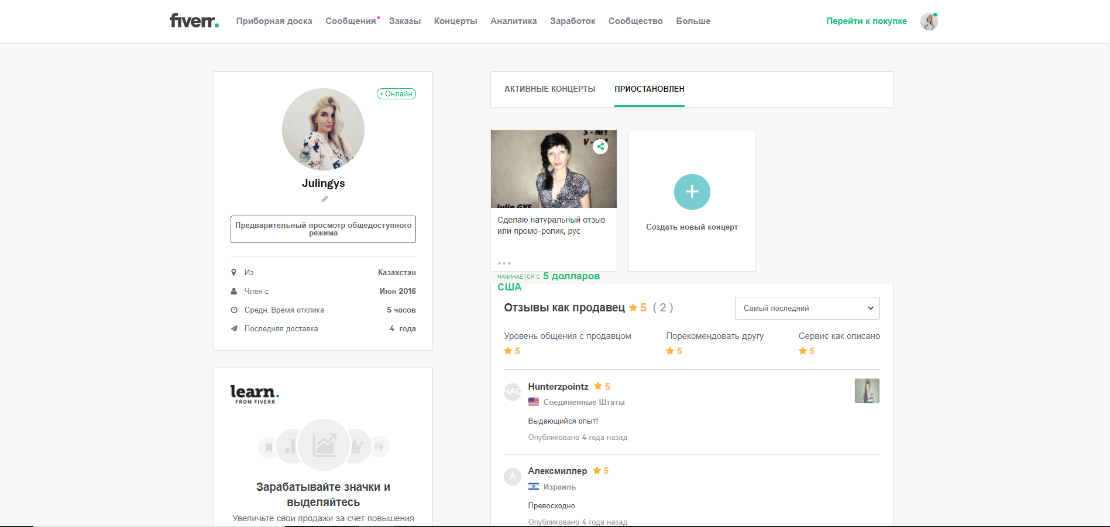Click Предварительный просмотр общедоступного режима button
The image size is (1110, 527).
323,229
